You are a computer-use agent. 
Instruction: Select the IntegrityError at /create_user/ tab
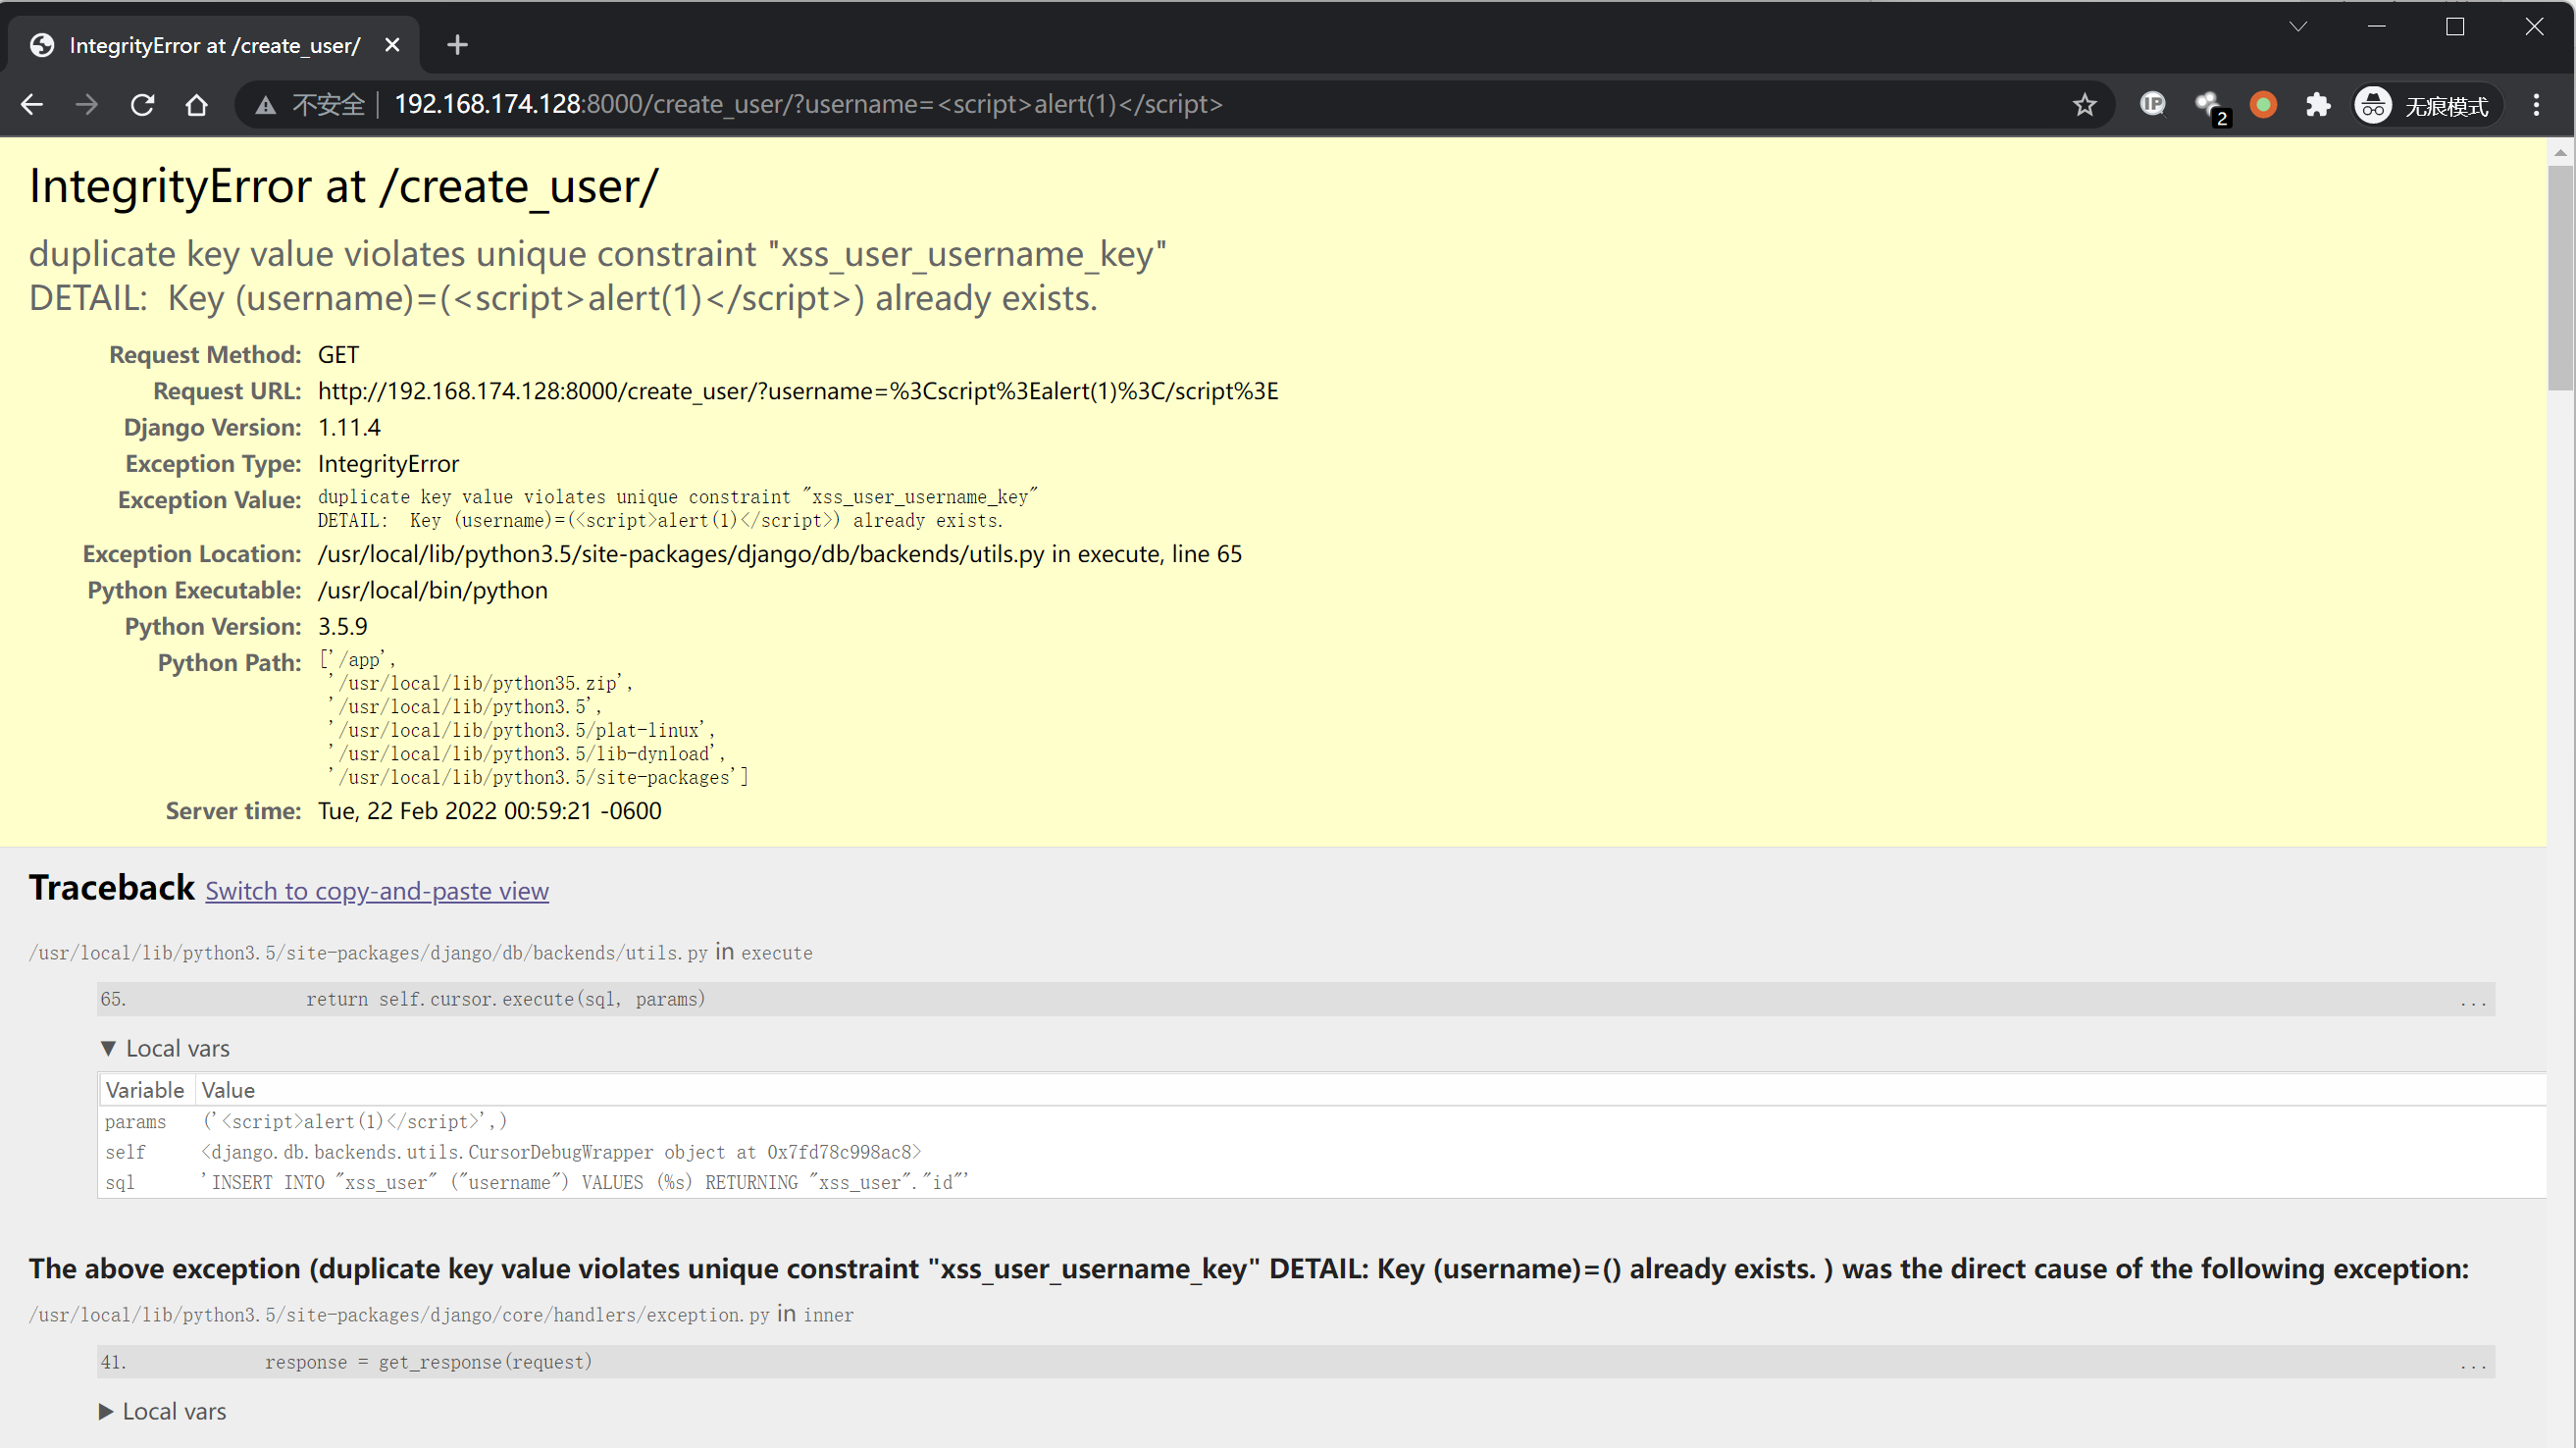pos(214,45)
